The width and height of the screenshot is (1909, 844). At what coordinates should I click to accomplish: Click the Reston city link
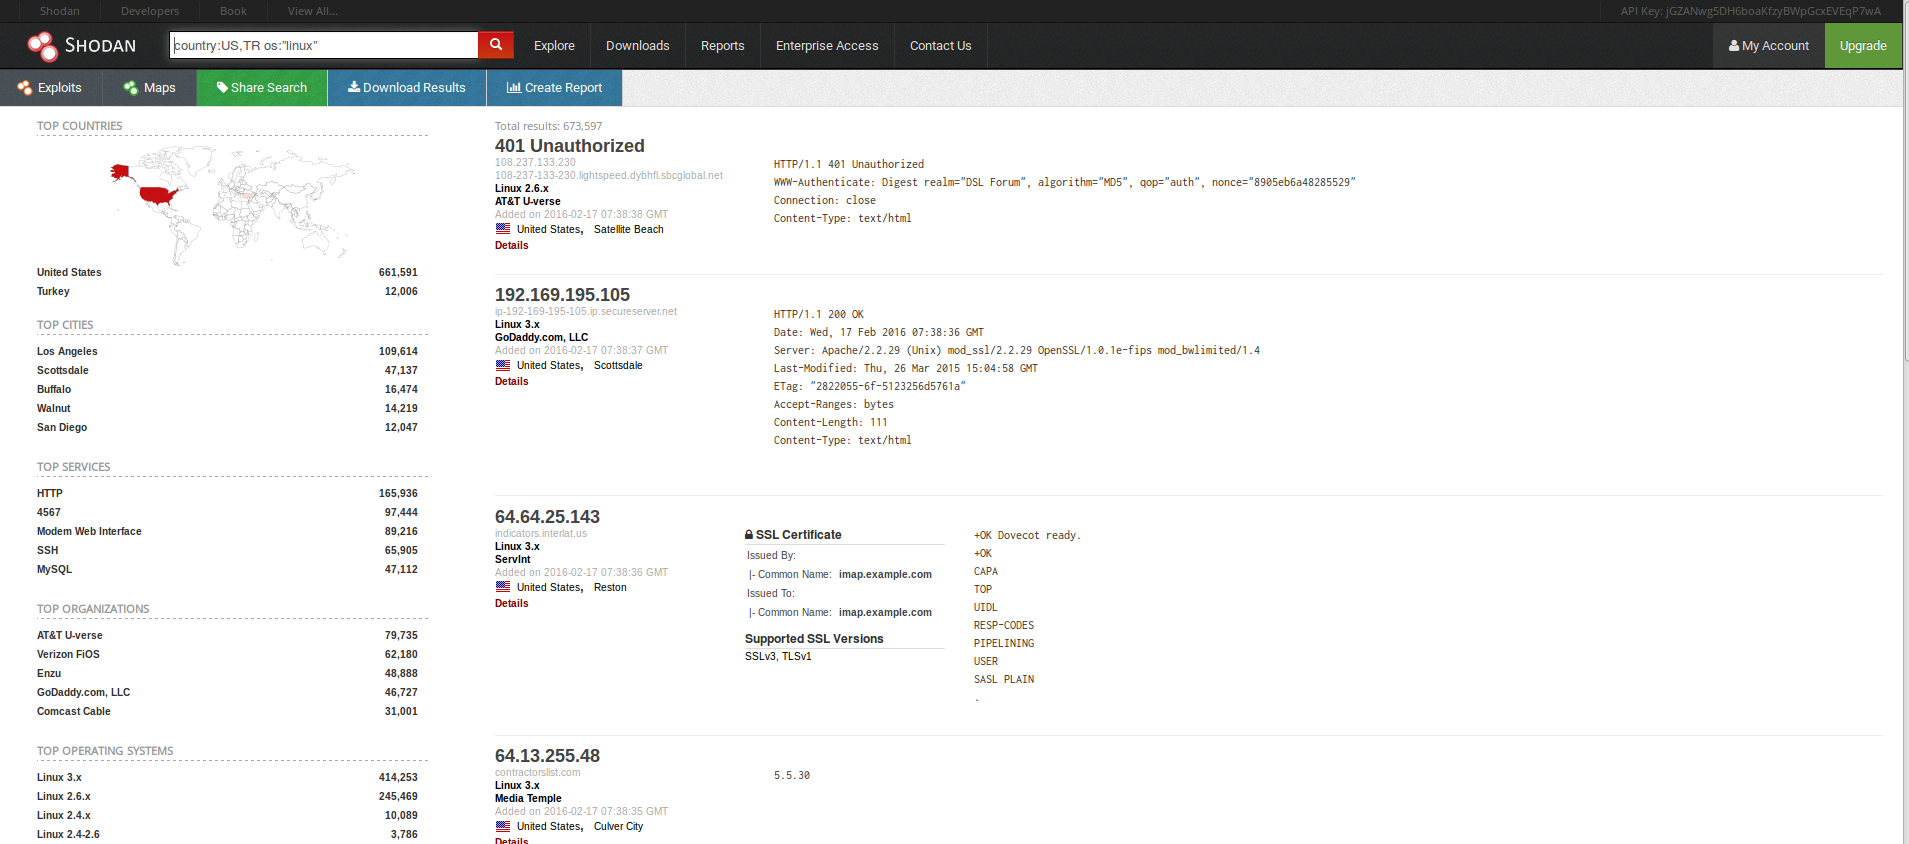point(610,587)
